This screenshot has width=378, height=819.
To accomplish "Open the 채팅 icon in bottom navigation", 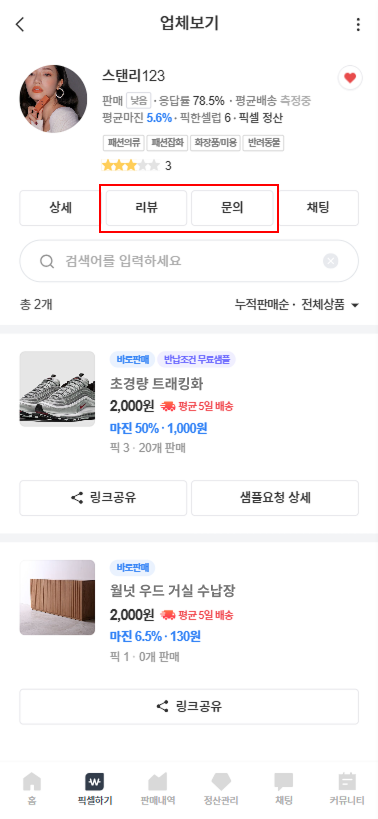I will click(x=284, y=788).
